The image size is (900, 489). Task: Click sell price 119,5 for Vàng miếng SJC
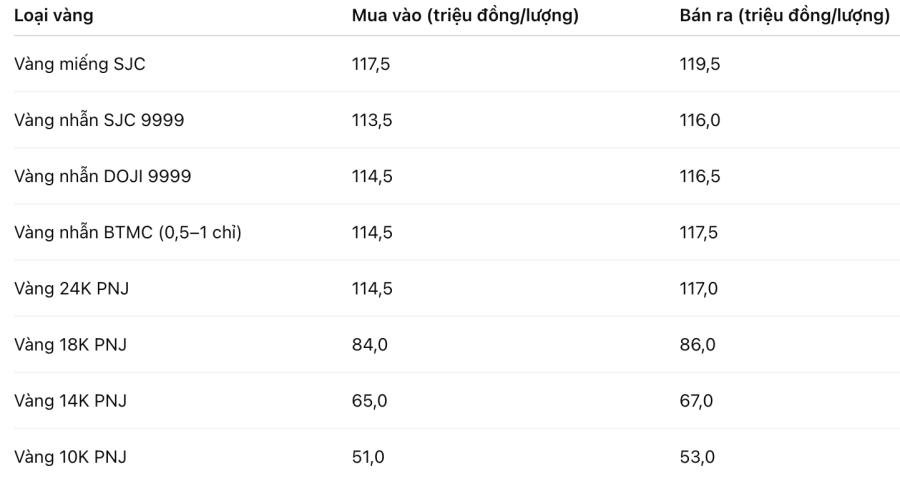700,64
